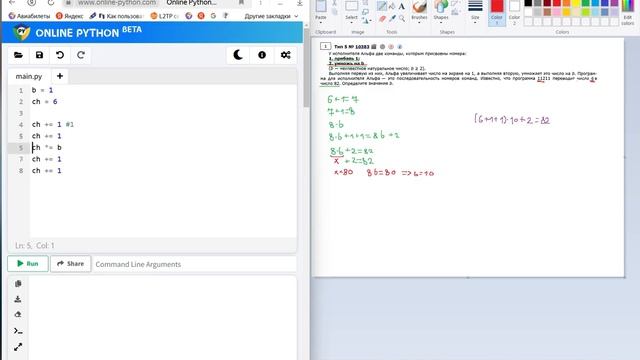Undo the last edit in the editor

coord(60,55)
